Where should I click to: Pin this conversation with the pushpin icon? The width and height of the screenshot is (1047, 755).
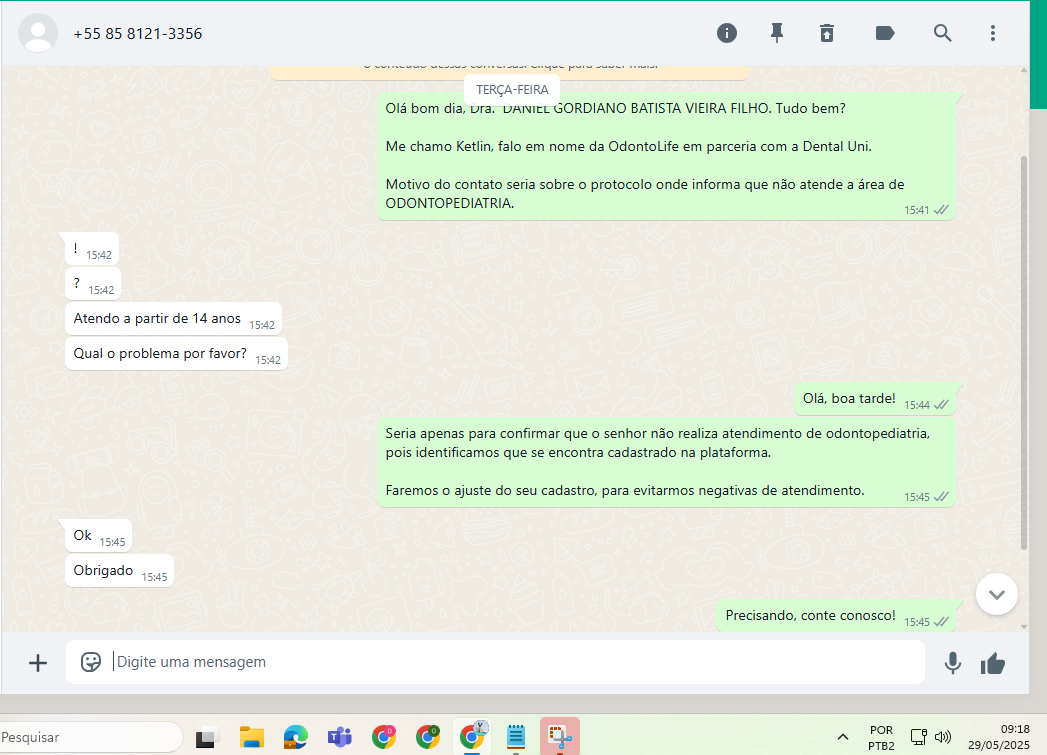pyautogui.click(x=777, y=33)
